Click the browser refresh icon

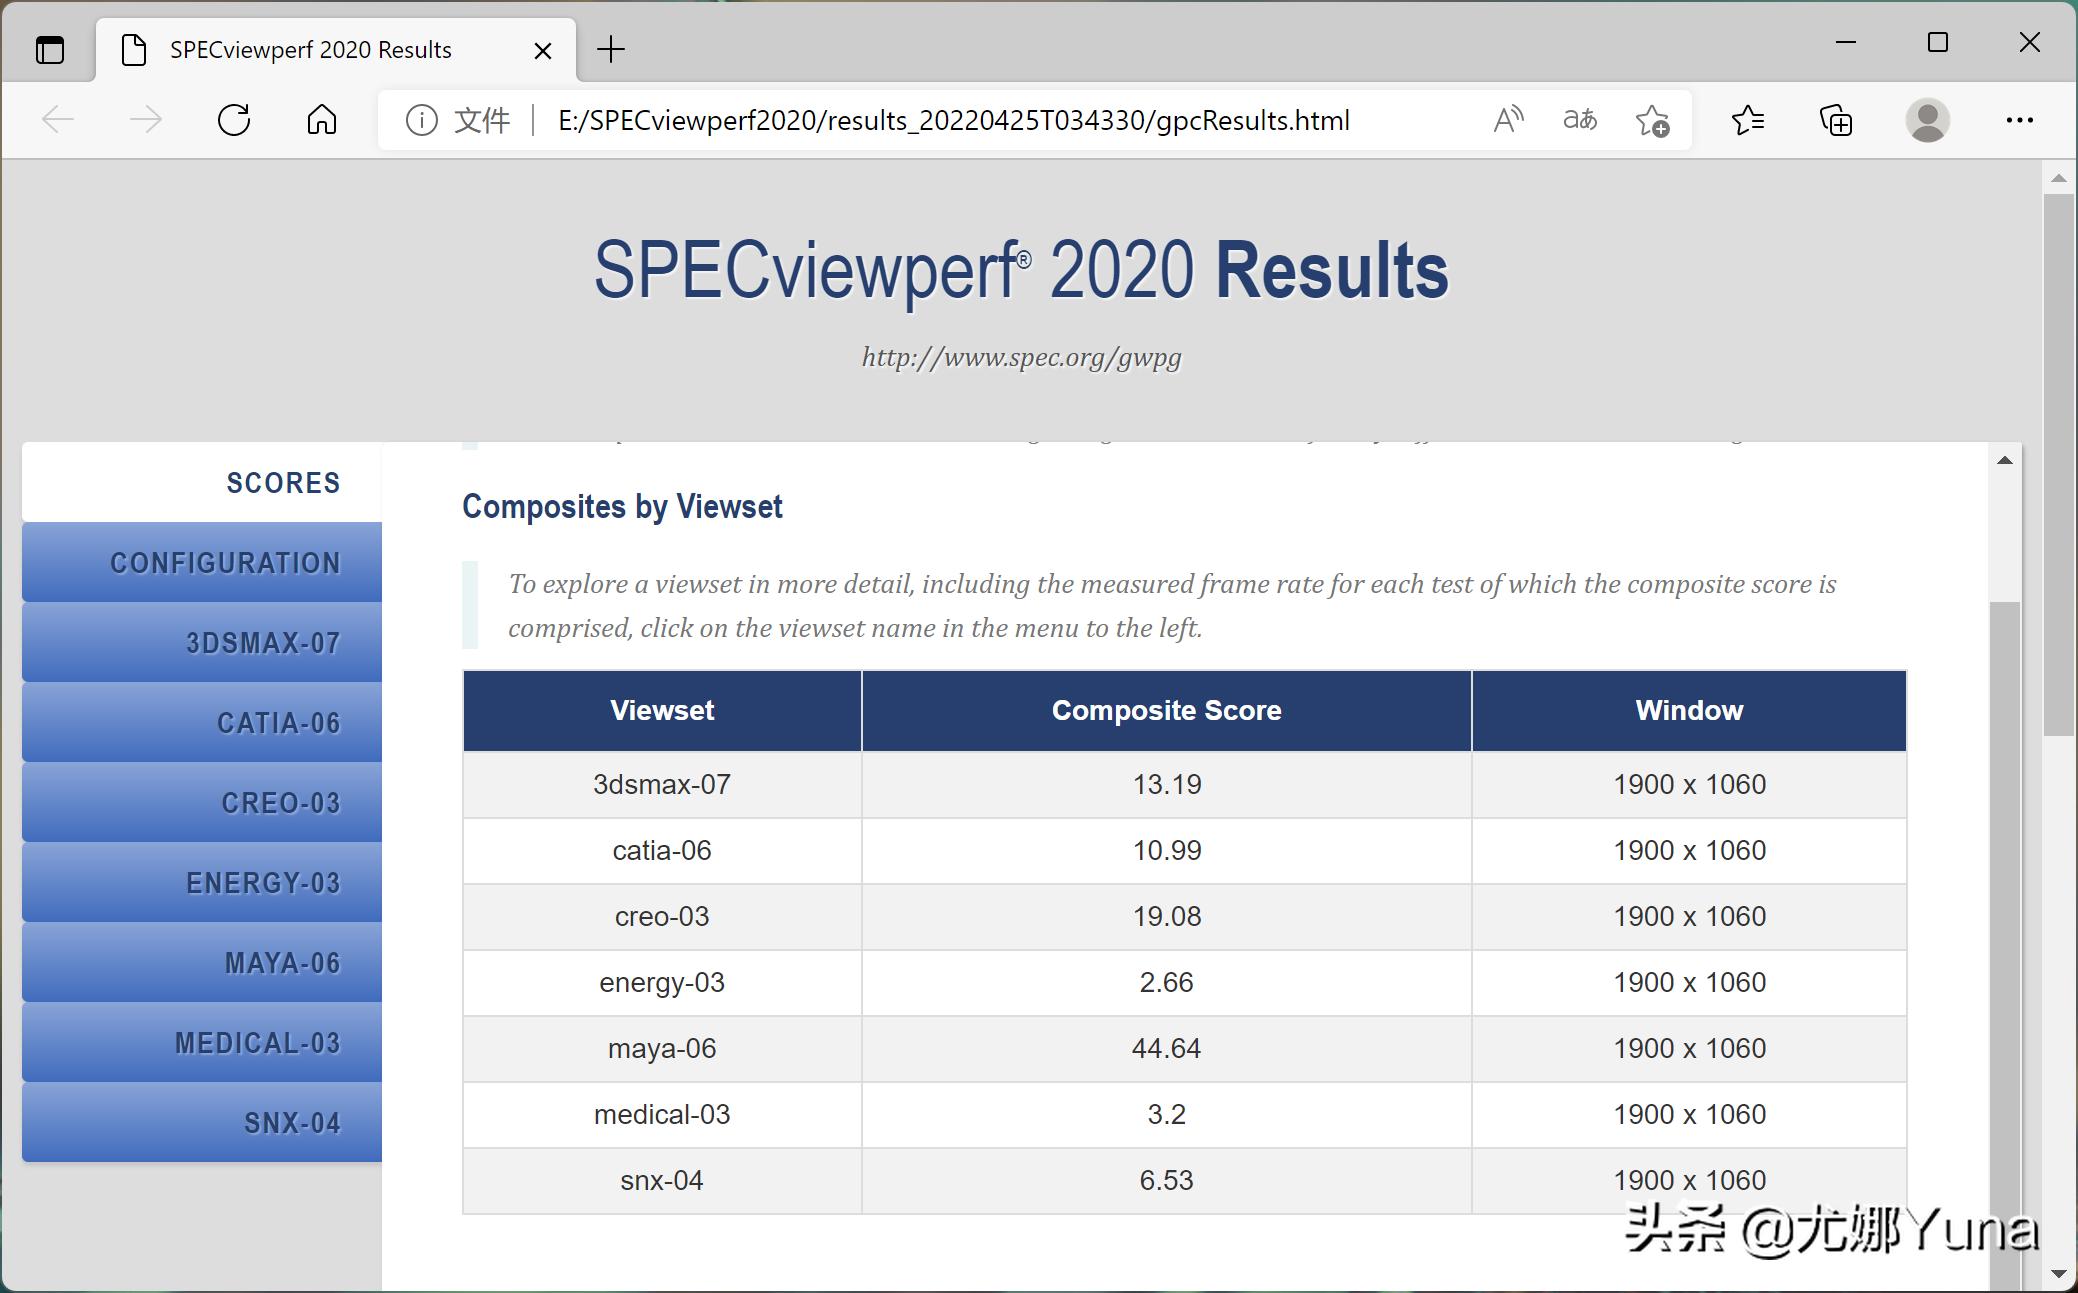pyautogui.click(x=234, y=121)
